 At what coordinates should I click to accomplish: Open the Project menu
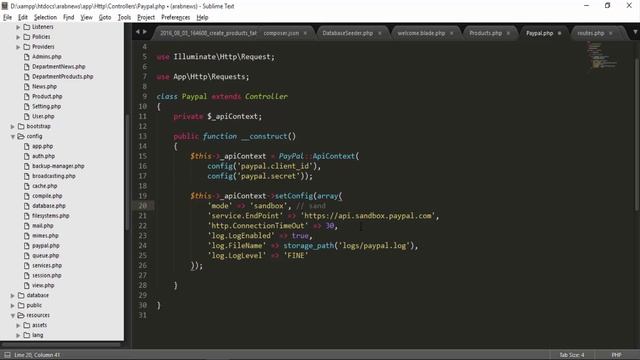[146, 17]
